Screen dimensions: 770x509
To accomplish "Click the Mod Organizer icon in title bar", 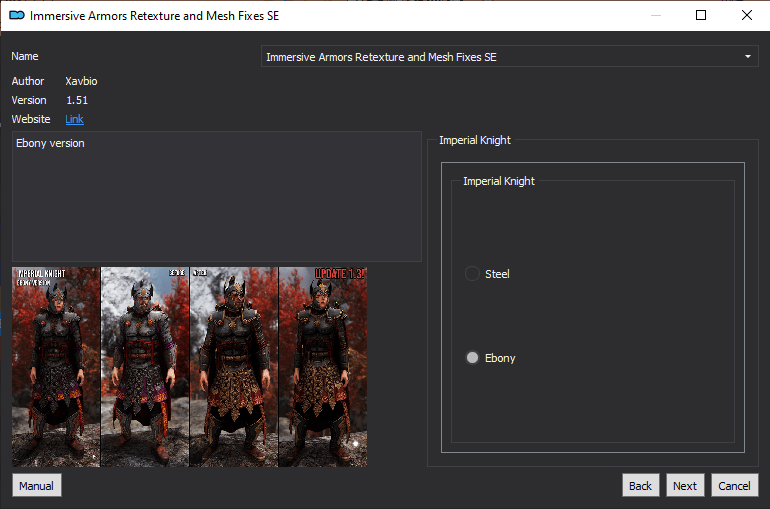I will pos(17,16).
